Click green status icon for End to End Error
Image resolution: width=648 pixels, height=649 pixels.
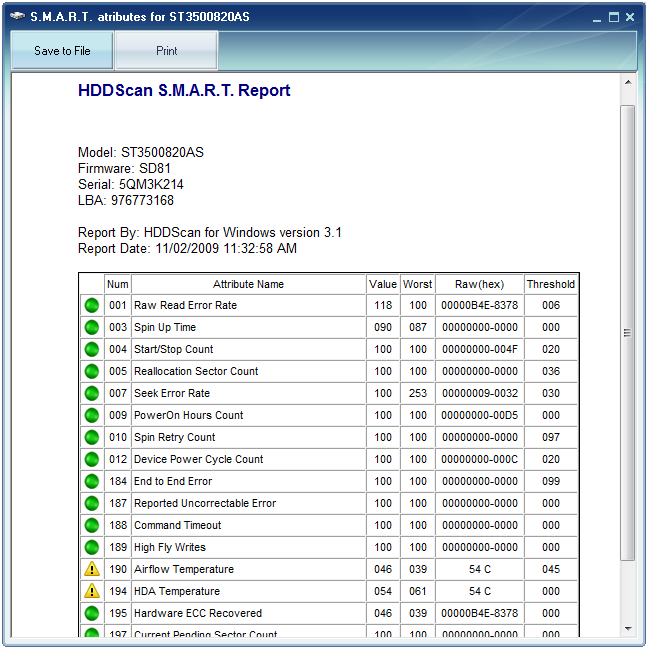coord(92,481)
